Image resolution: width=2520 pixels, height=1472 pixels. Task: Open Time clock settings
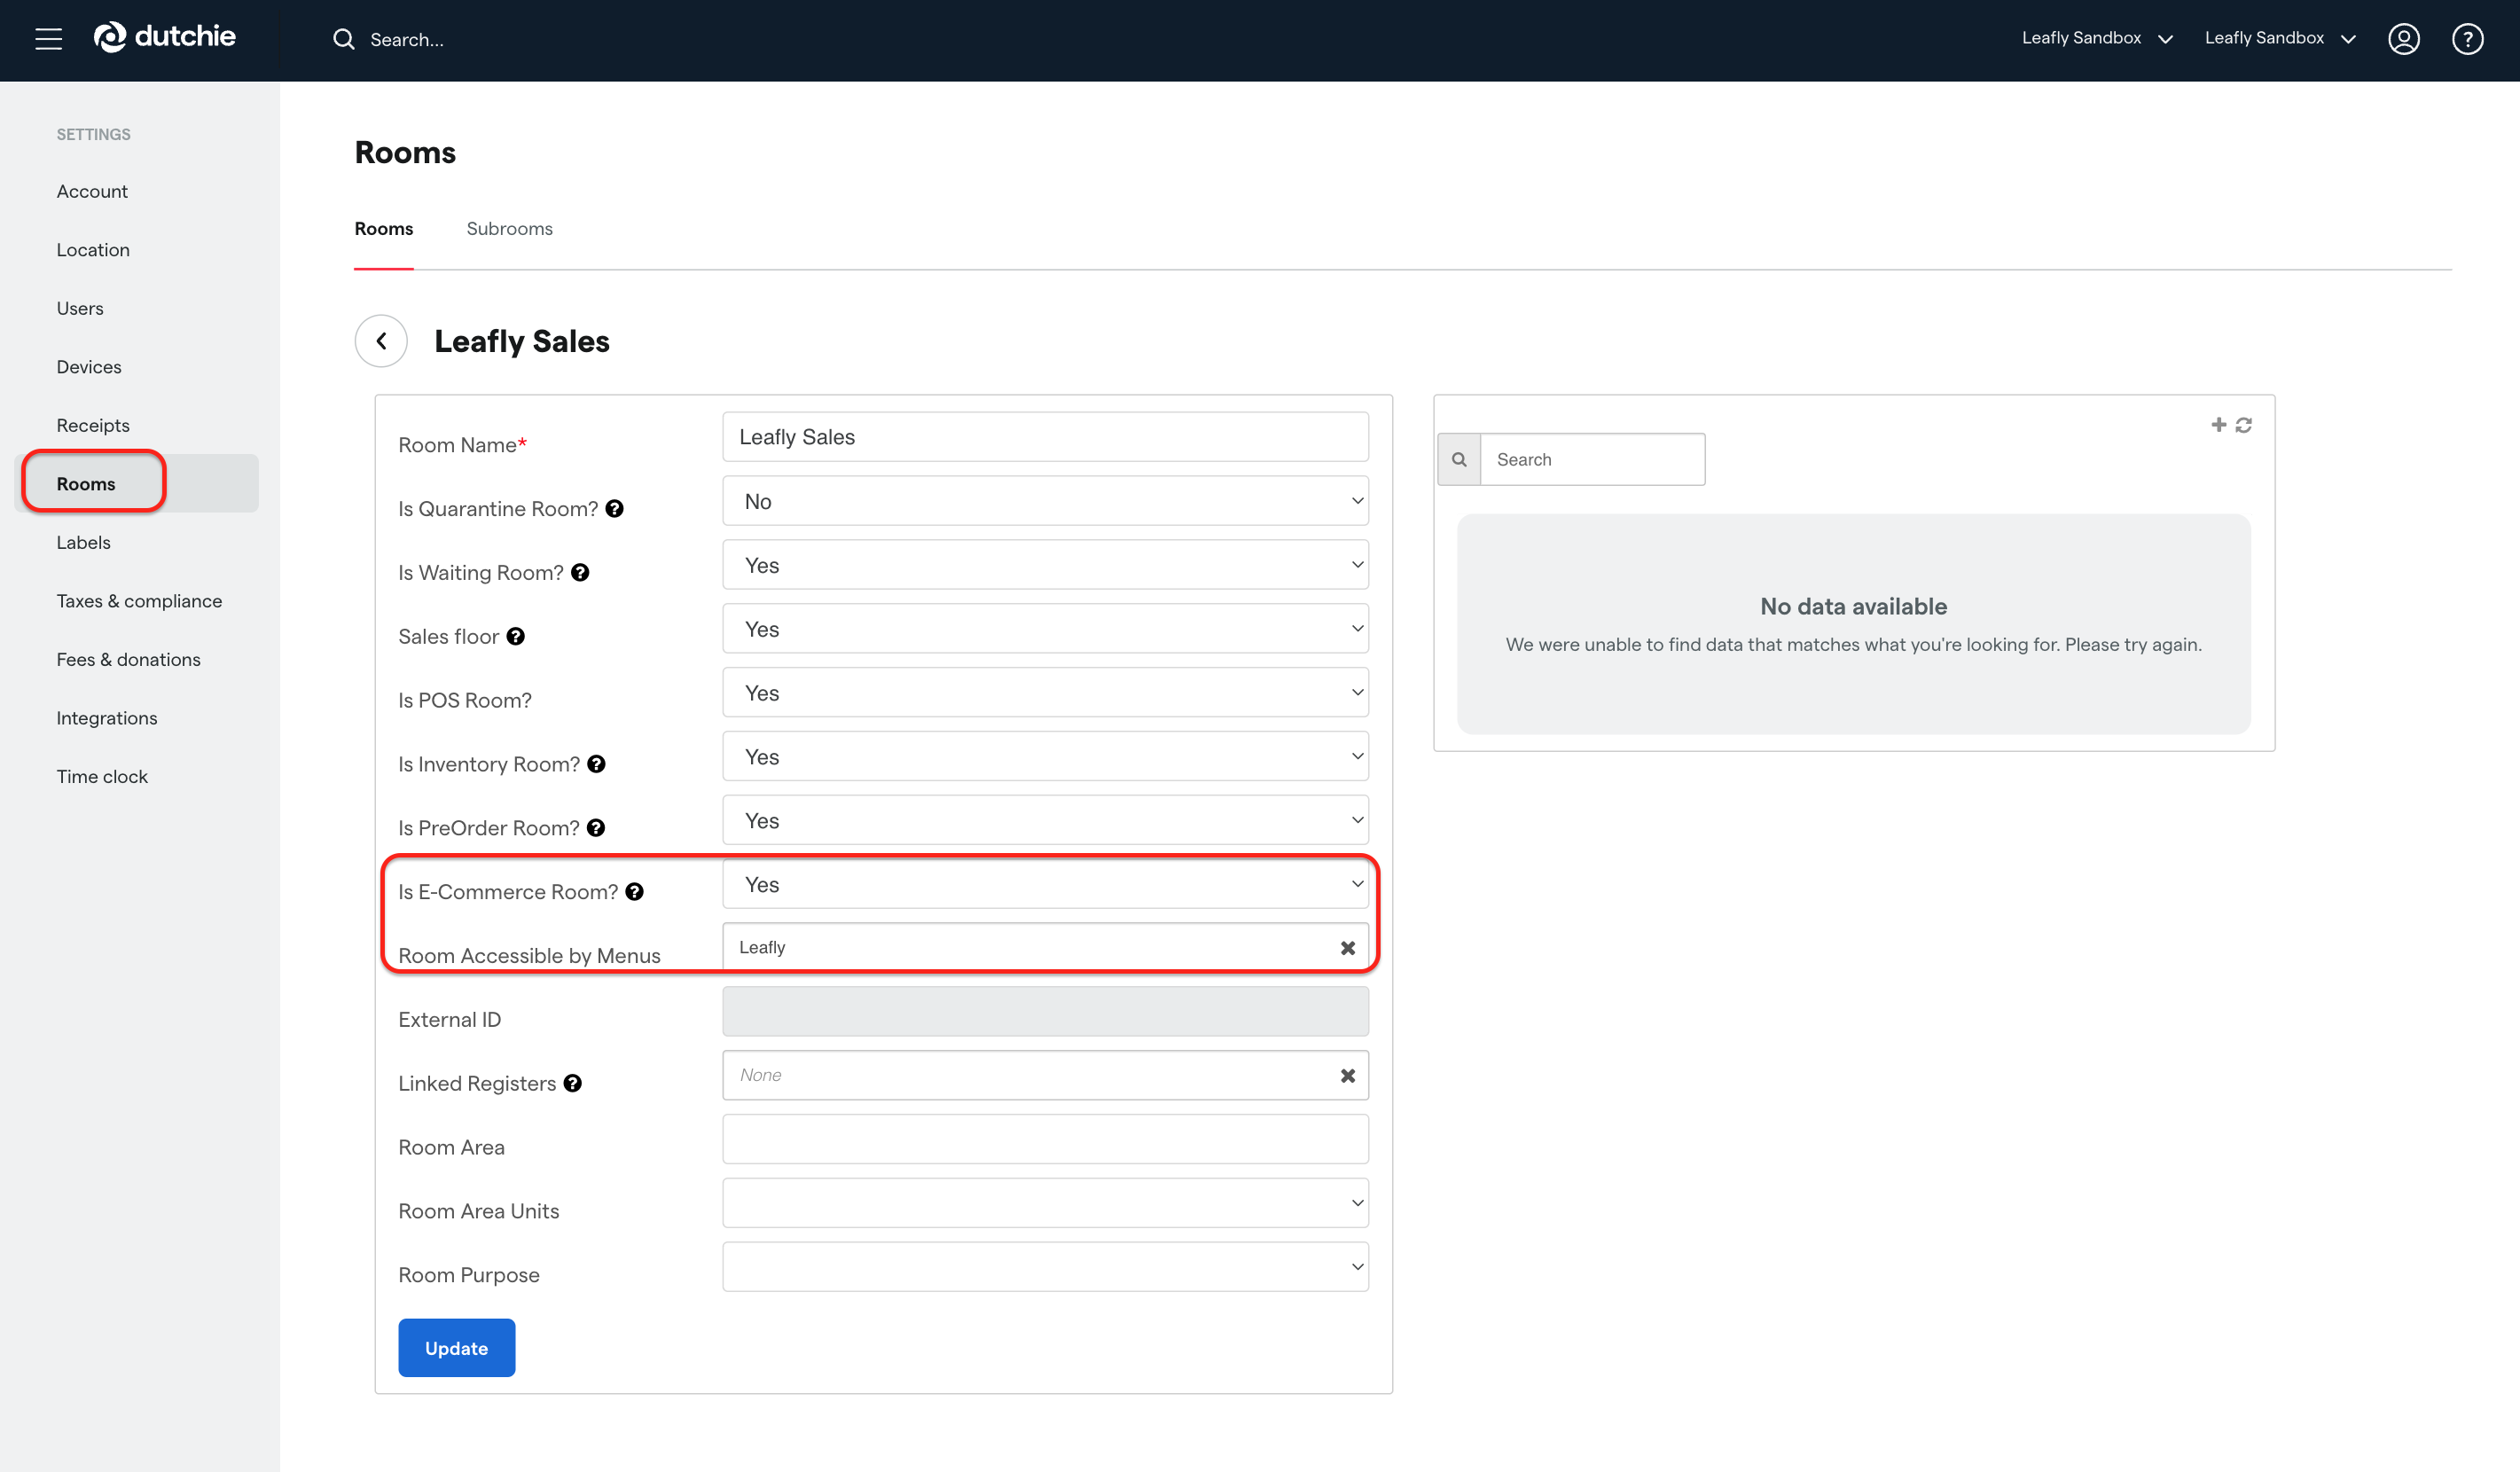pos(102,776)
